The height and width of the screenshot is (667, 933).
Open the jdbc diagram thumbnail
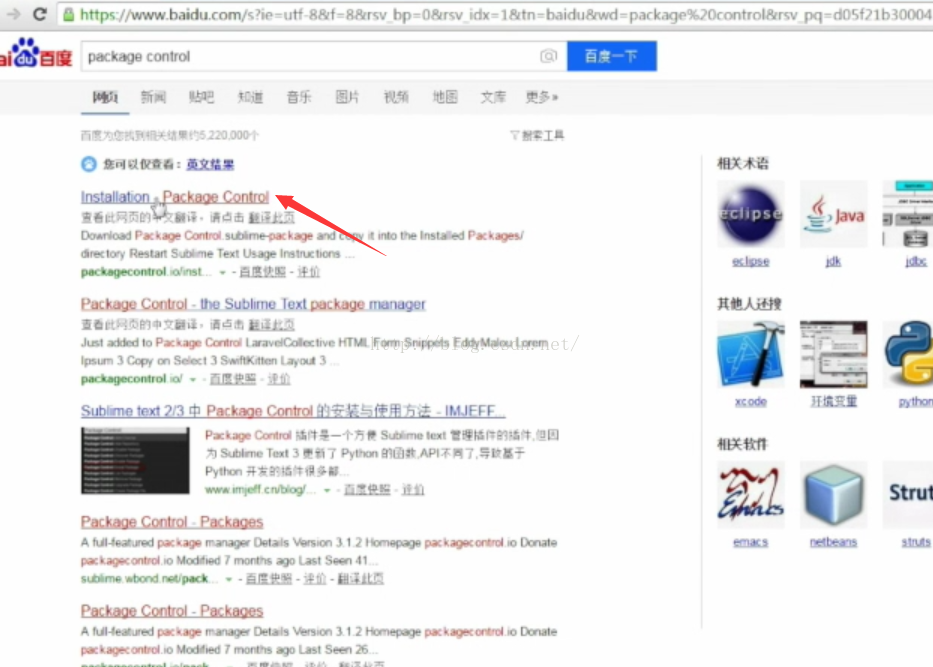click(x=907, y=214)
